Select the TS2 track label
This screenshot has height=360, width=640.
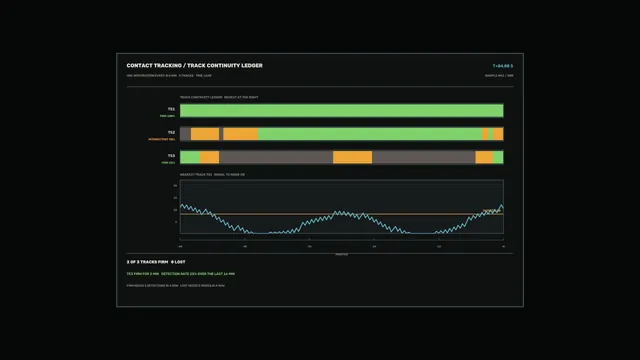(171, 132)
